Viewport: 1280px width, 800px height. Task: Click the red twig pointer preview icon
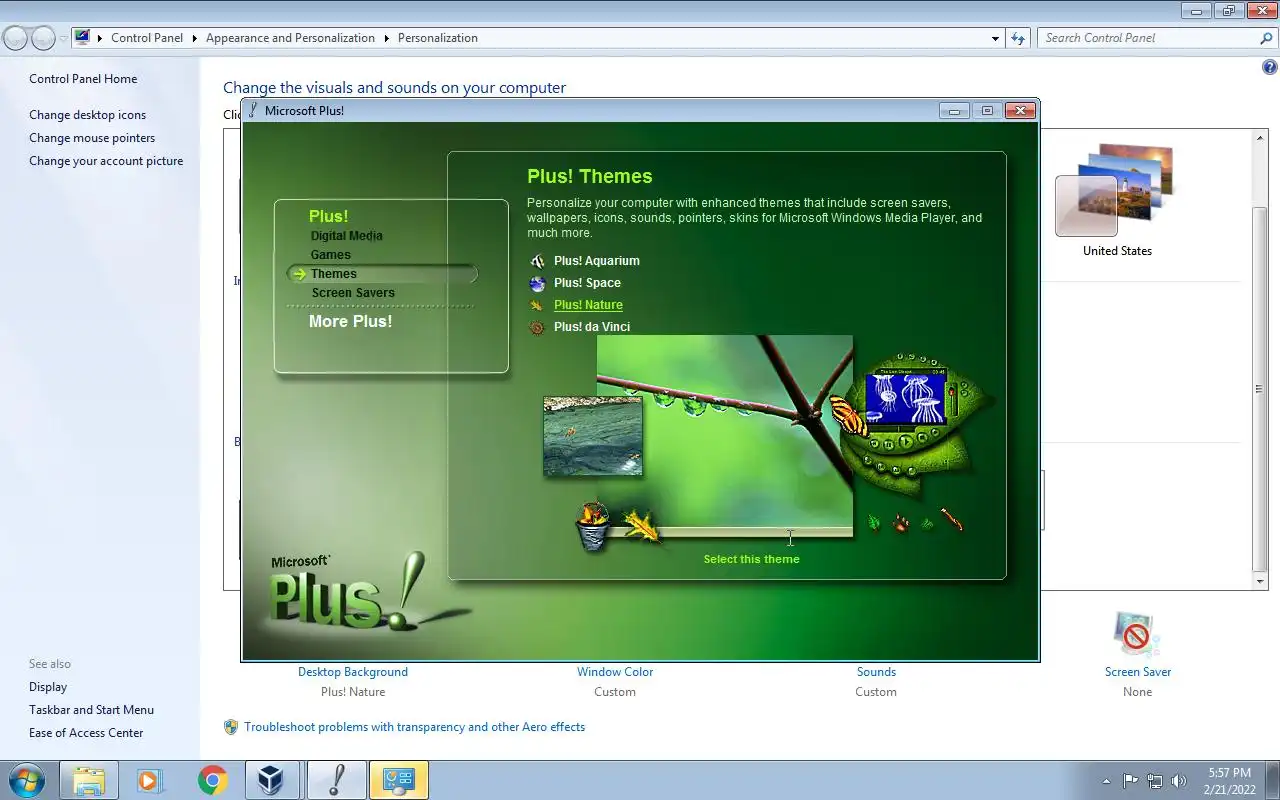[x=951, y=520]
